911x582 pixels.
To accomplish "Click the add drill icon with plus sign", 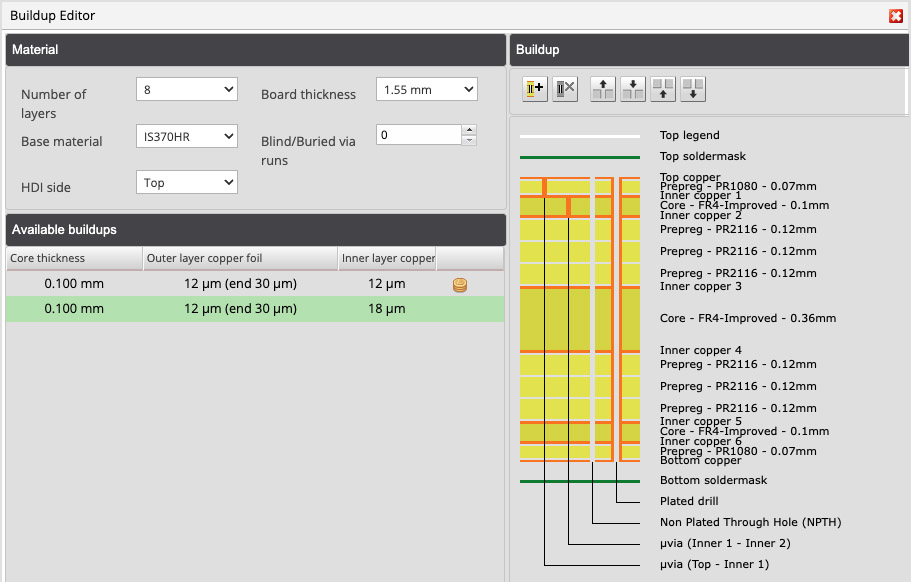I will coord(534,89).
